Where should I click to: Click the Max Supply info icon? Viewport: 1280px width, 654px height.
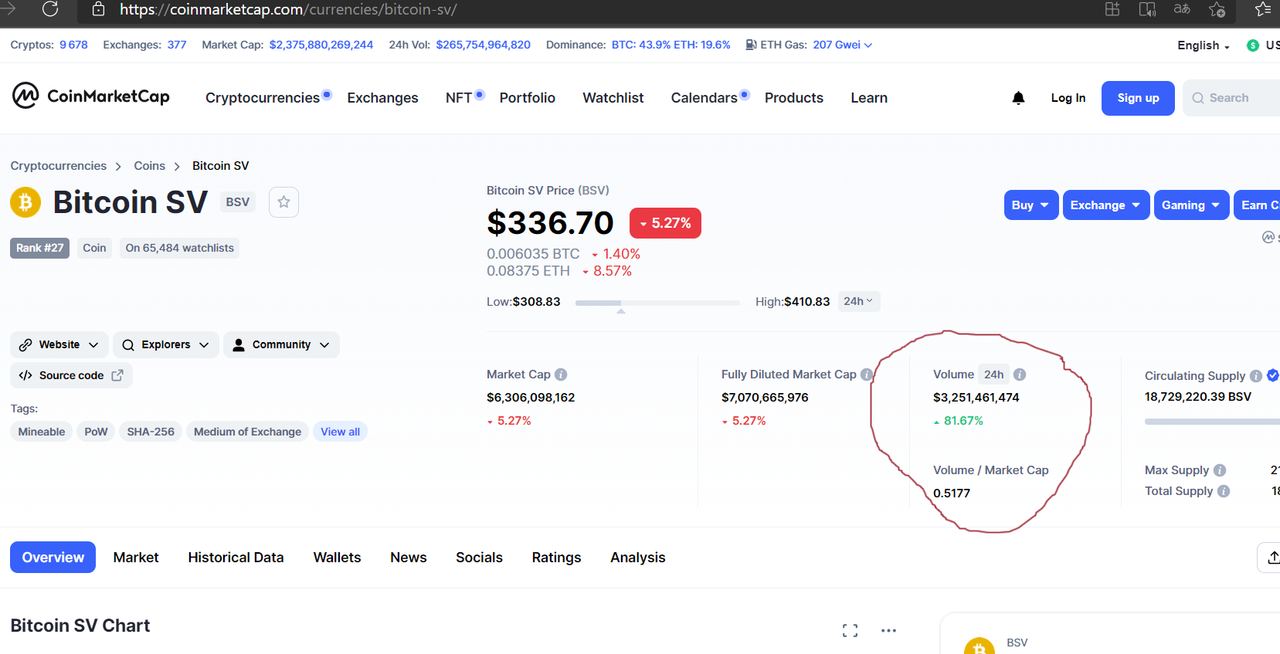coord(1220,470)
